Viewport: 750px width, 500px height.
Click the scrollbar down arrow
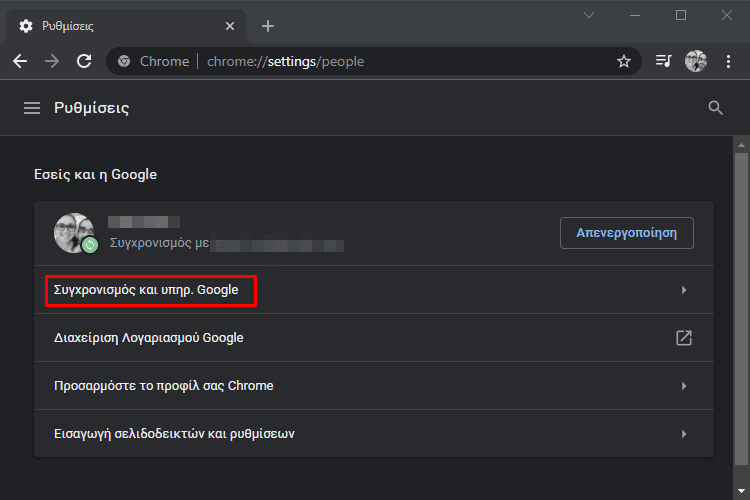coord(741,491)
